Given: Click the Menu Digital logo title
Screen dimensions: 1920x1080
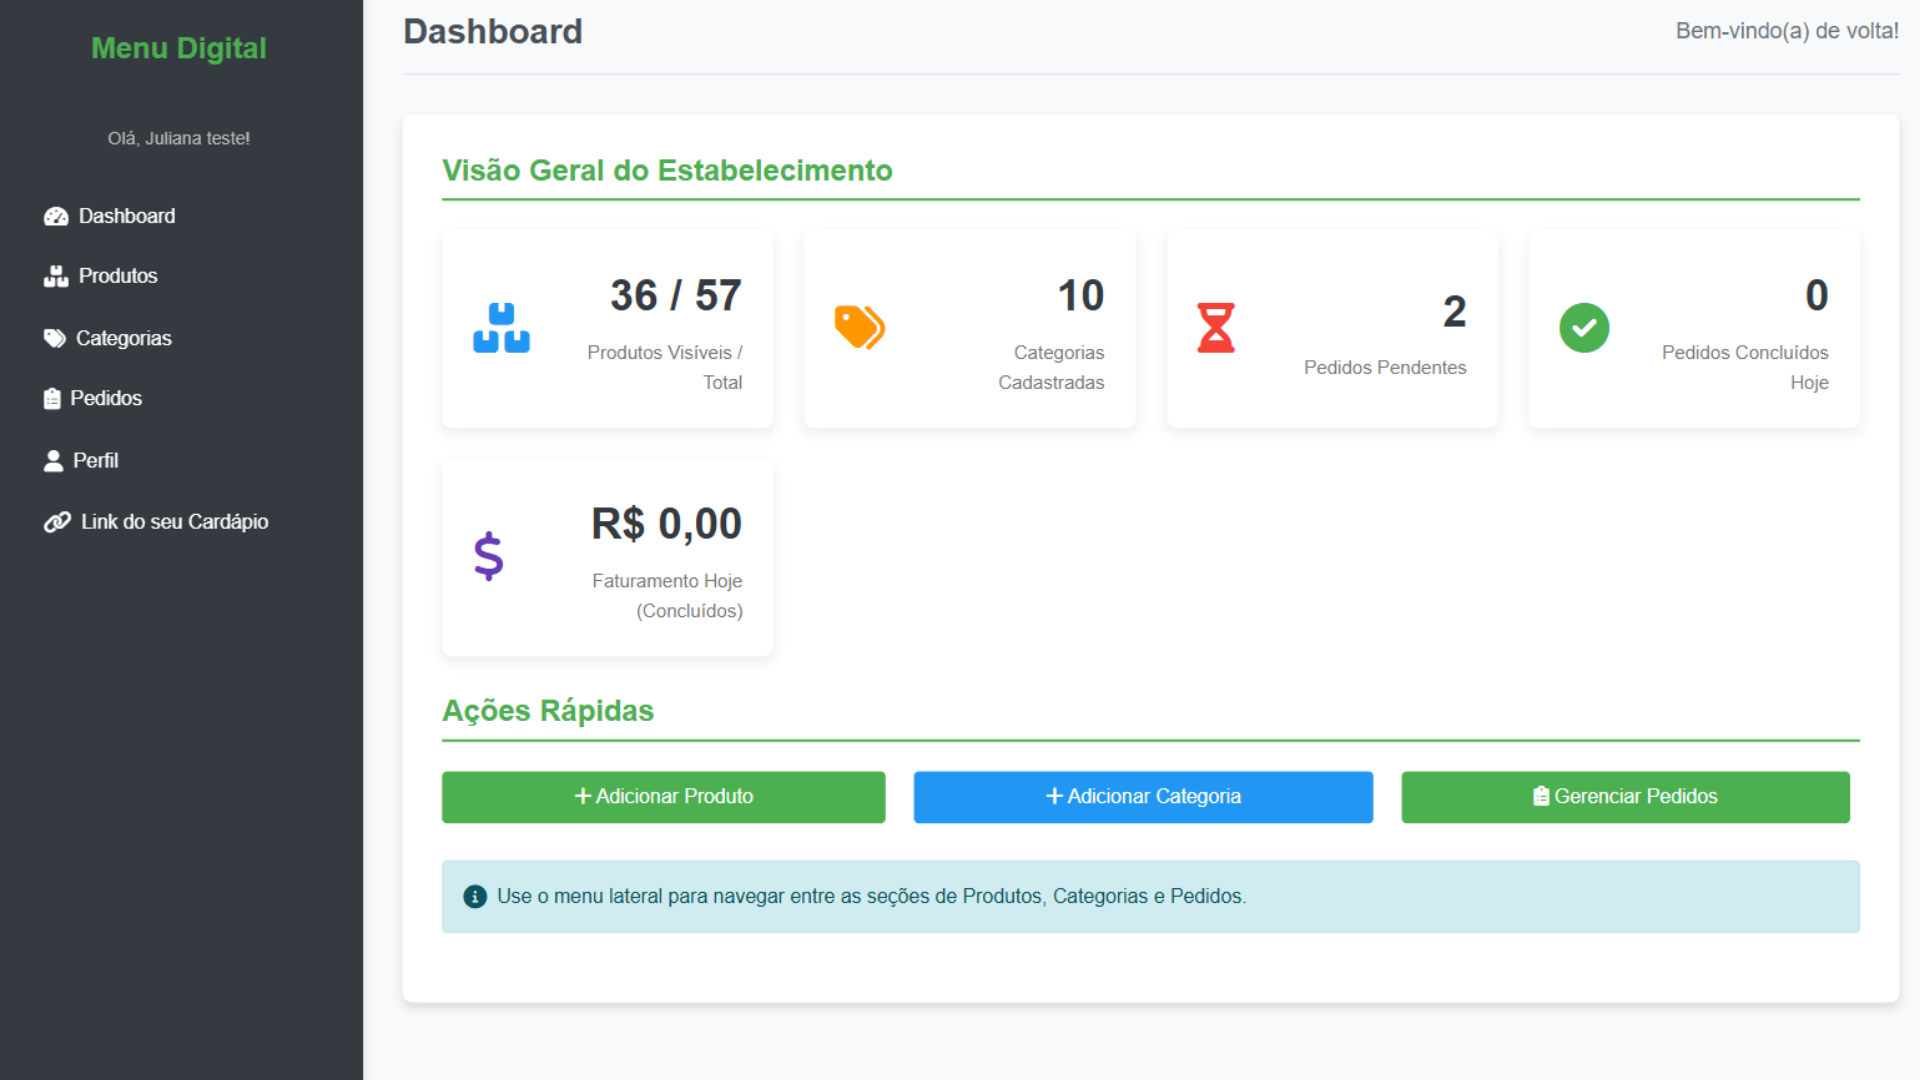Looking at the screenshot, I should pos(179,48).
